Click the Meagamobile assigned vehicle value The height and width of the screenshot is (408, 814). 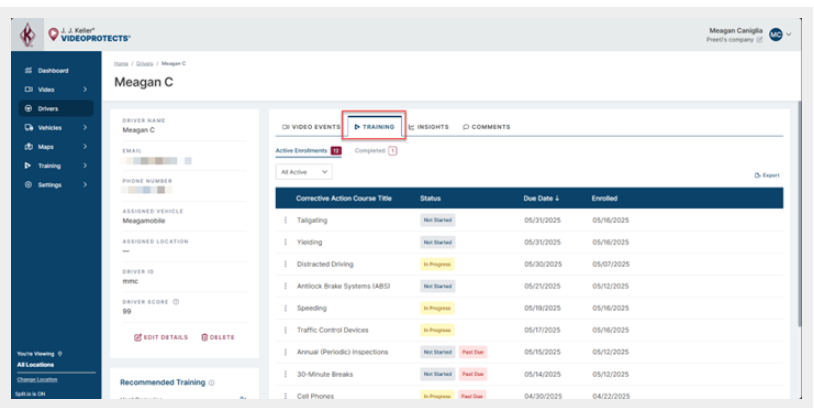coord(144,221)
